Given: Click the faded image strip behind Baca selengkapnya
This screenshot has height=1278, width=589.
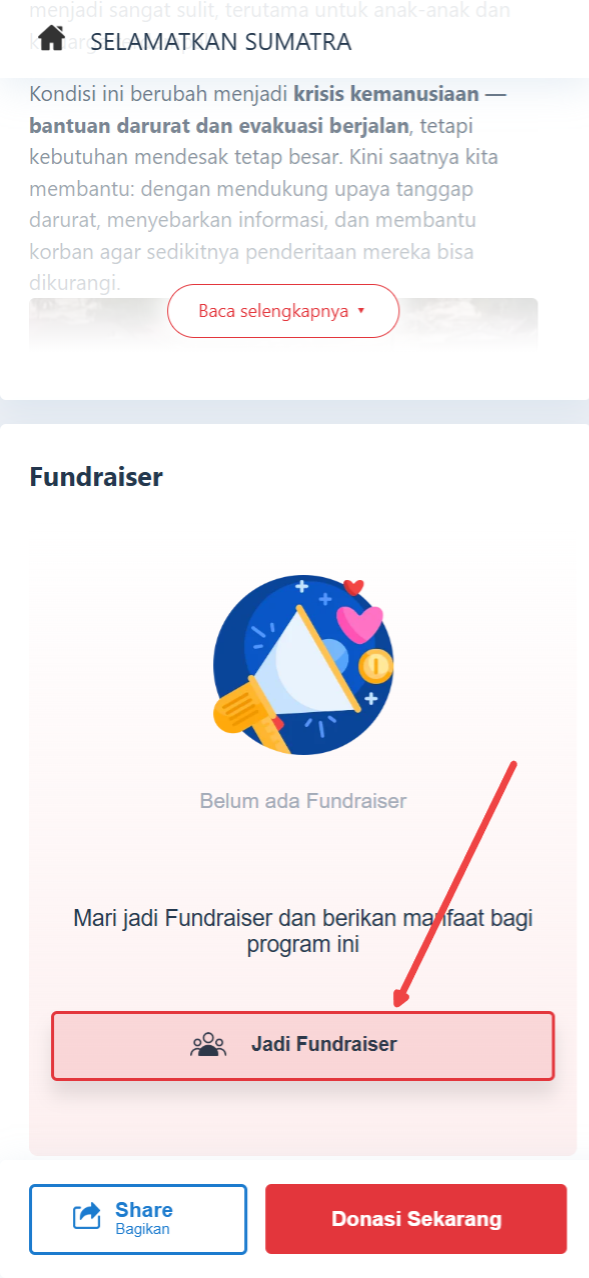Looking at the screenshot, I should point(283,325).
